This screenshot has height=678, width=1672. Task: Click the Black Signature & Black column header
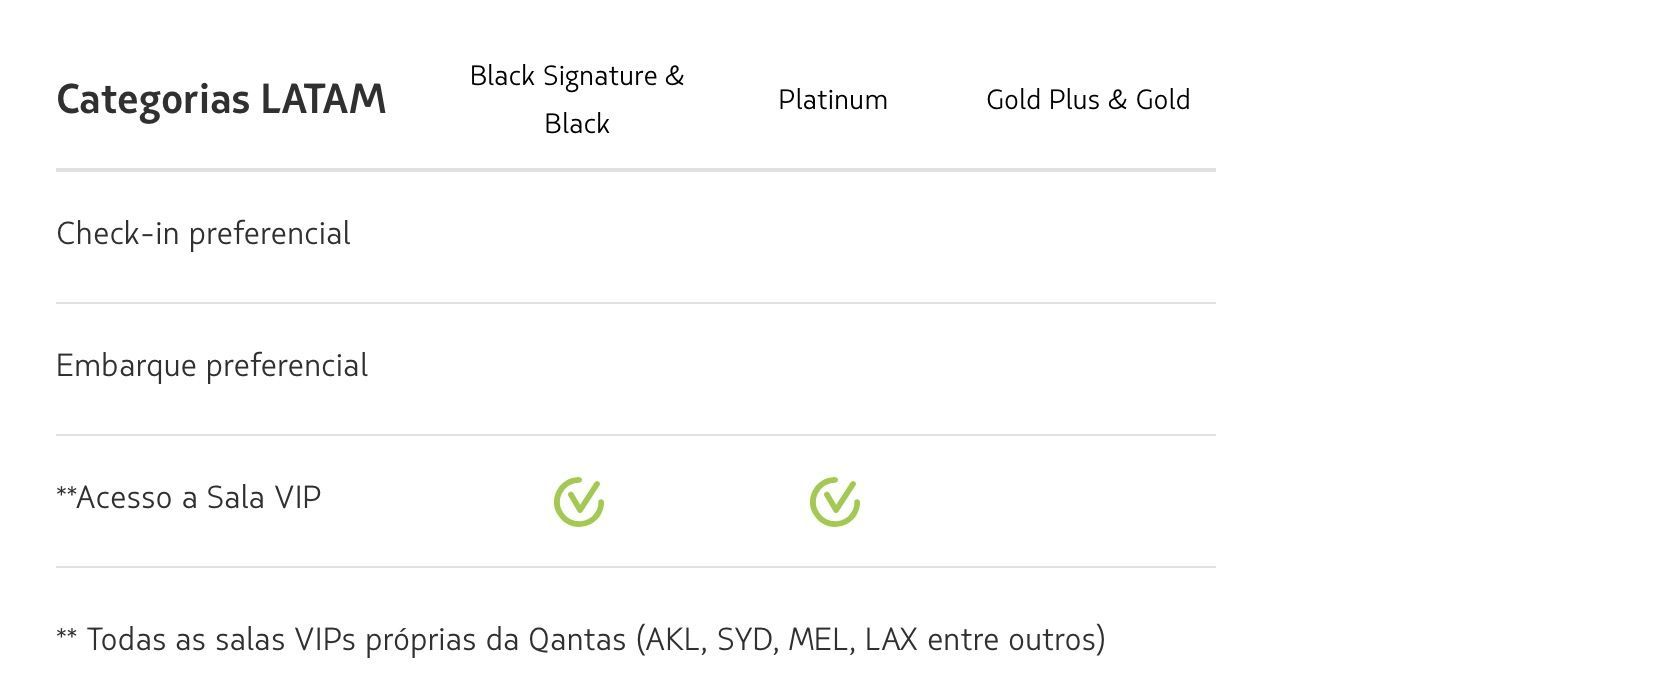(x=577, y=99)
